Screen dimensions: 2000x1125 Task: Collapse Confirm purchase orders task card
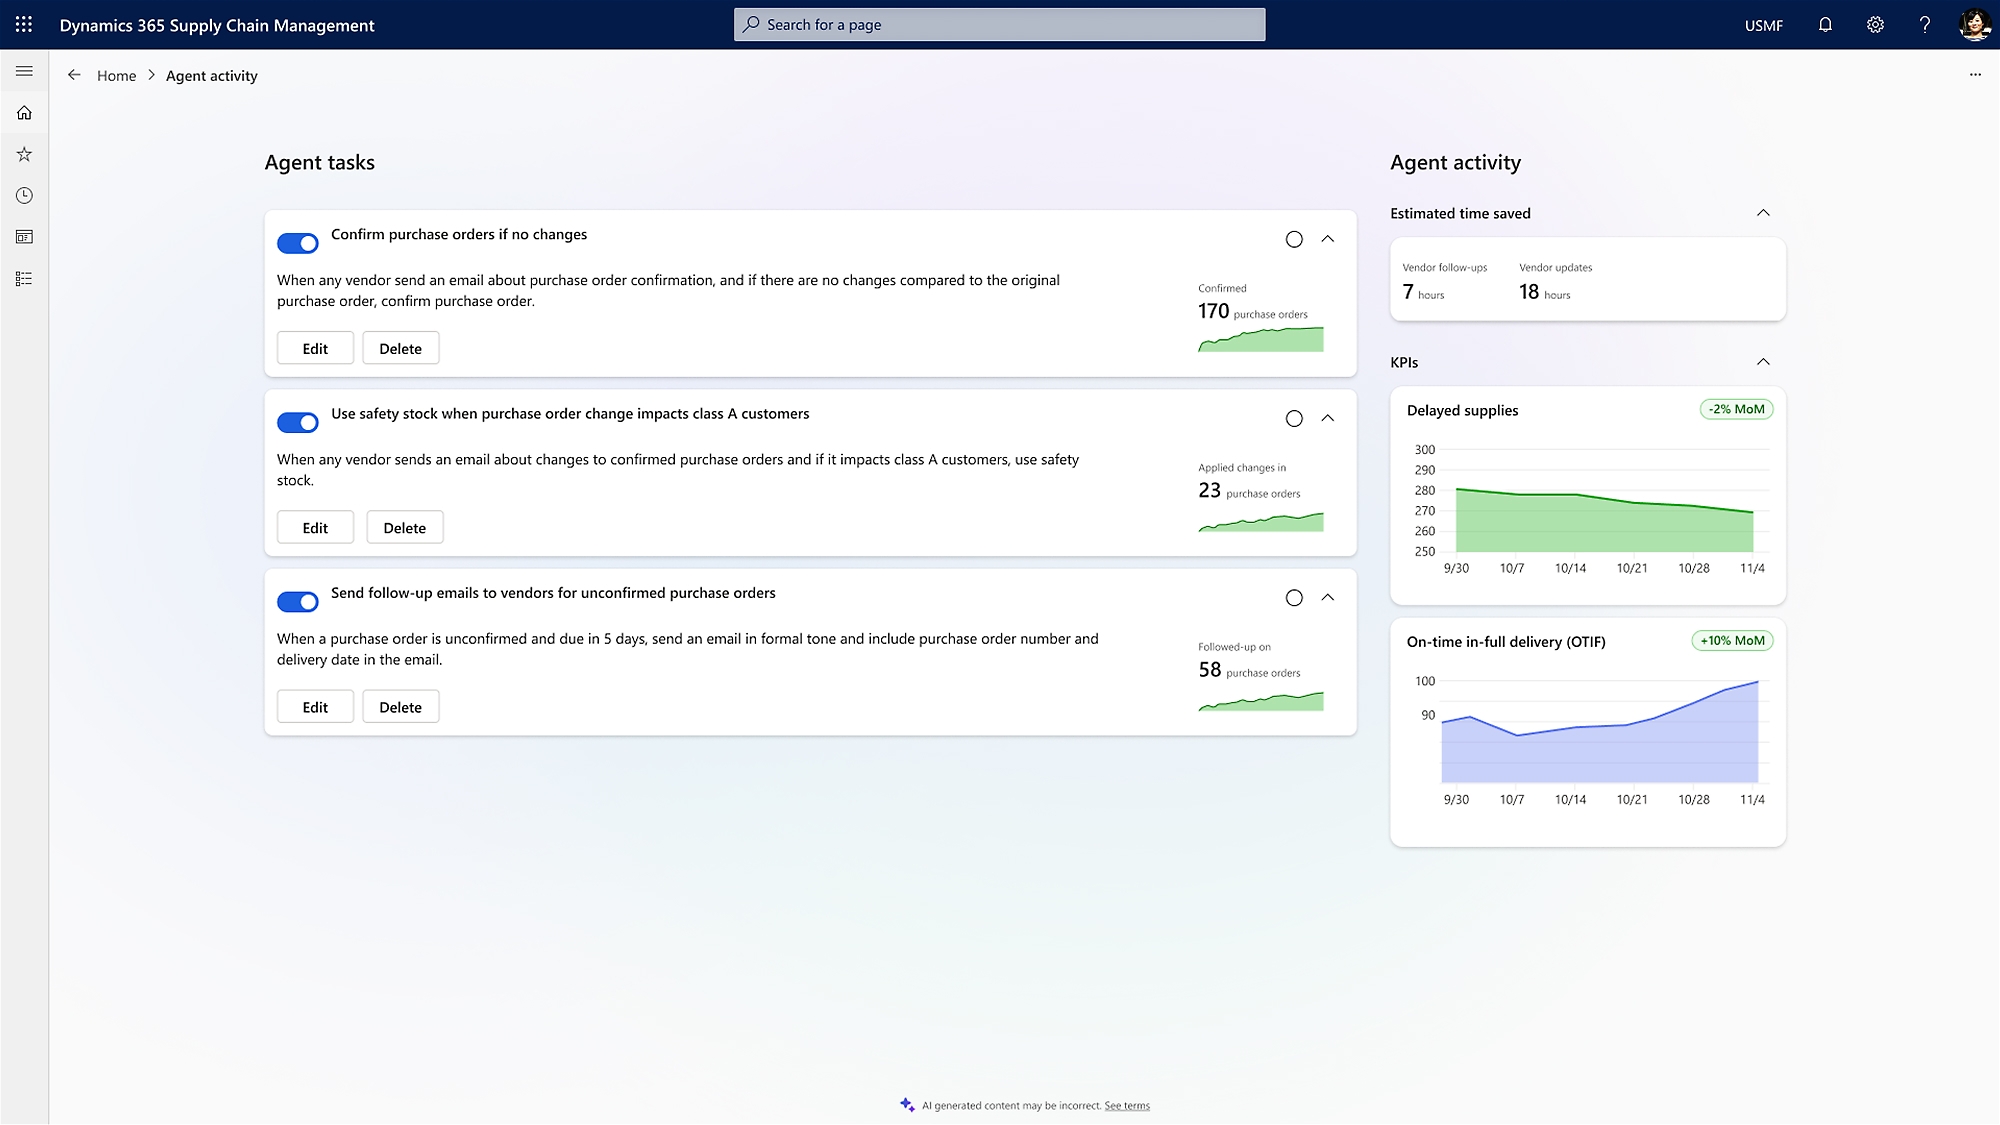(x=1328, y=239)
